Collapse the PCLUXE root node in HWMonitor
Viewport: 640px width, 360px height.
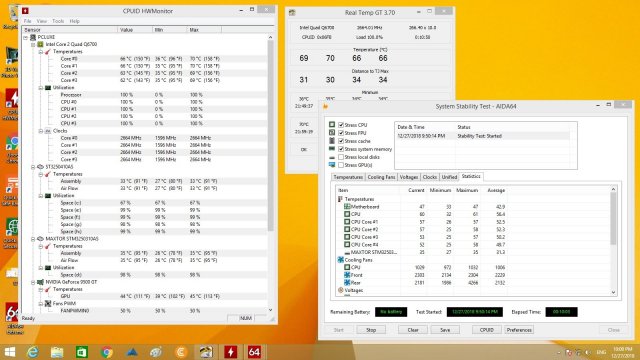[x=26, y=37]
